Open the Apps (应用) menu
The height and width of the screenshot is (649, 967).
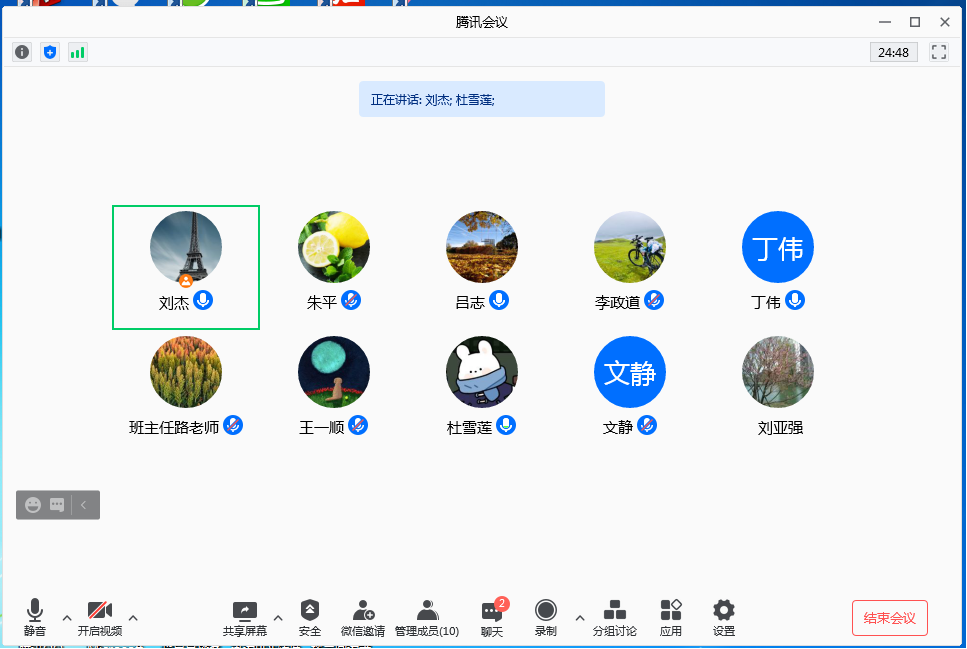[x=671, y=618]
